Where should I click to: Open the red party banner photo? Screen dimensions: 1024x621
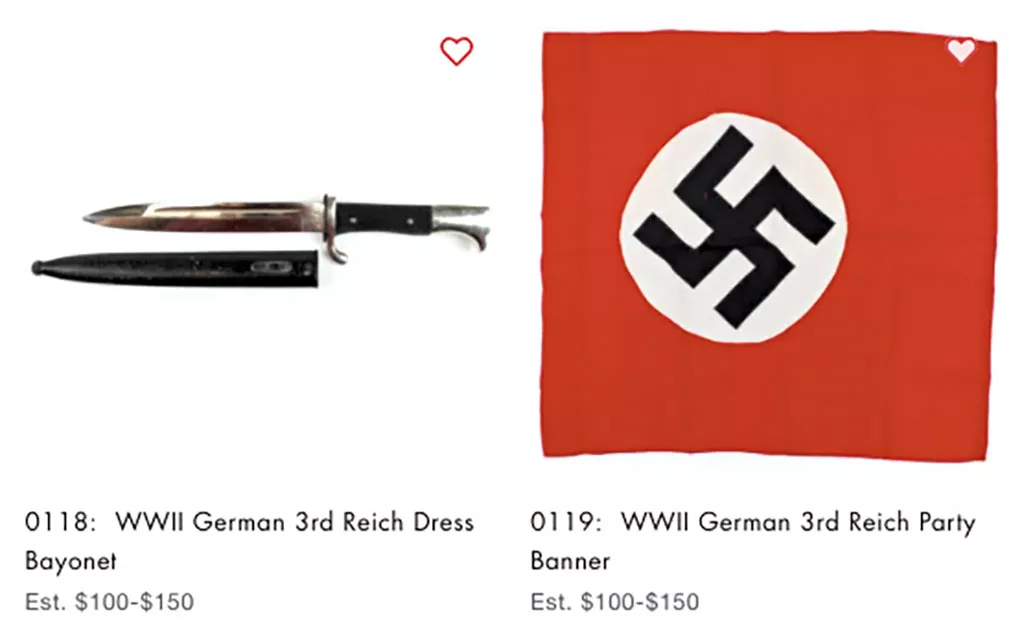point(769,246)
